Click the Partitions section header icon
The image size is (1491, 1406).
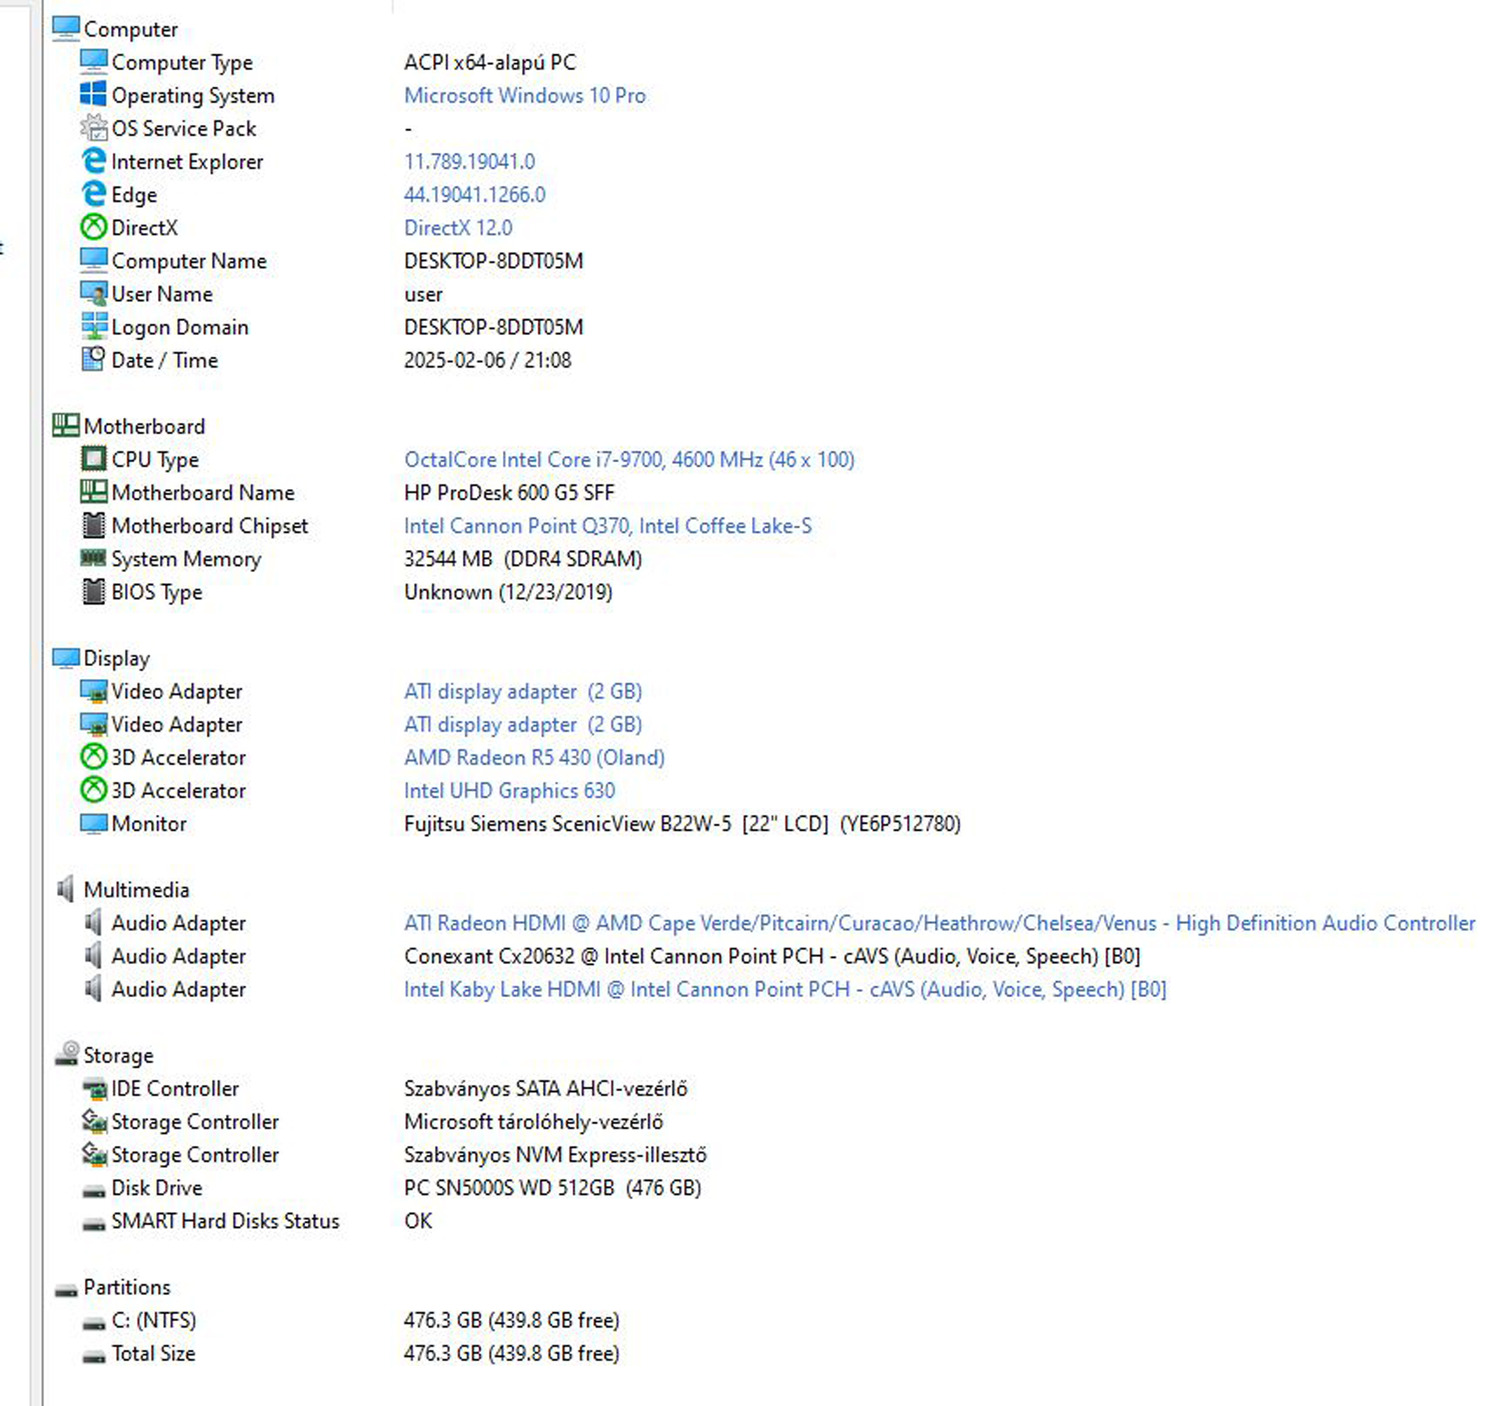pos(66,1289)
